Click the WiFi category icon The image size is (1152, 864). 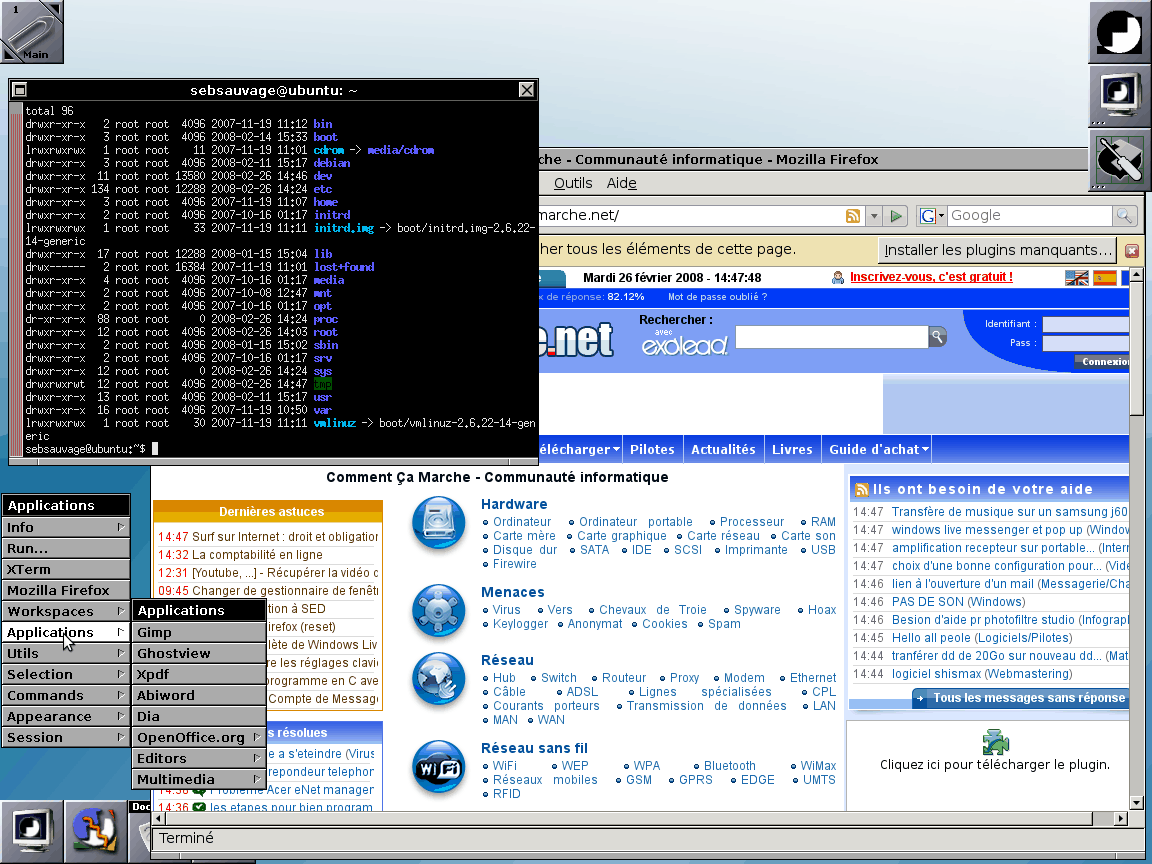[x=439, y=767]
